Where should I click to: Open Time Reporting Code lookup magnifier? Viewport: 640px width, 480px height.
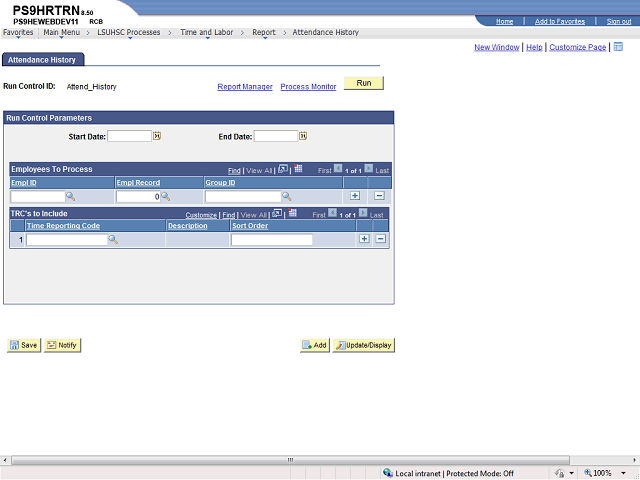click(x=113, y=240)
